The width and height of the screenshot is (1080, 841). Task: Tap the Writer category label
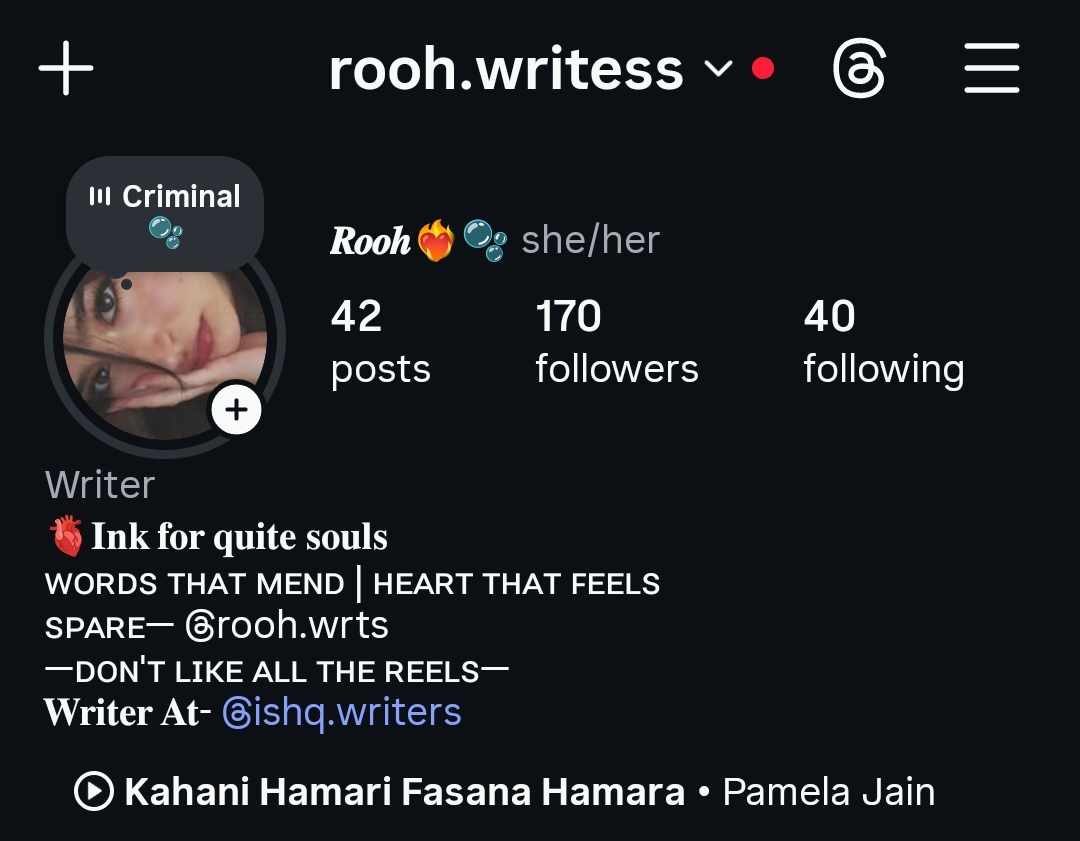coord(100,485)
